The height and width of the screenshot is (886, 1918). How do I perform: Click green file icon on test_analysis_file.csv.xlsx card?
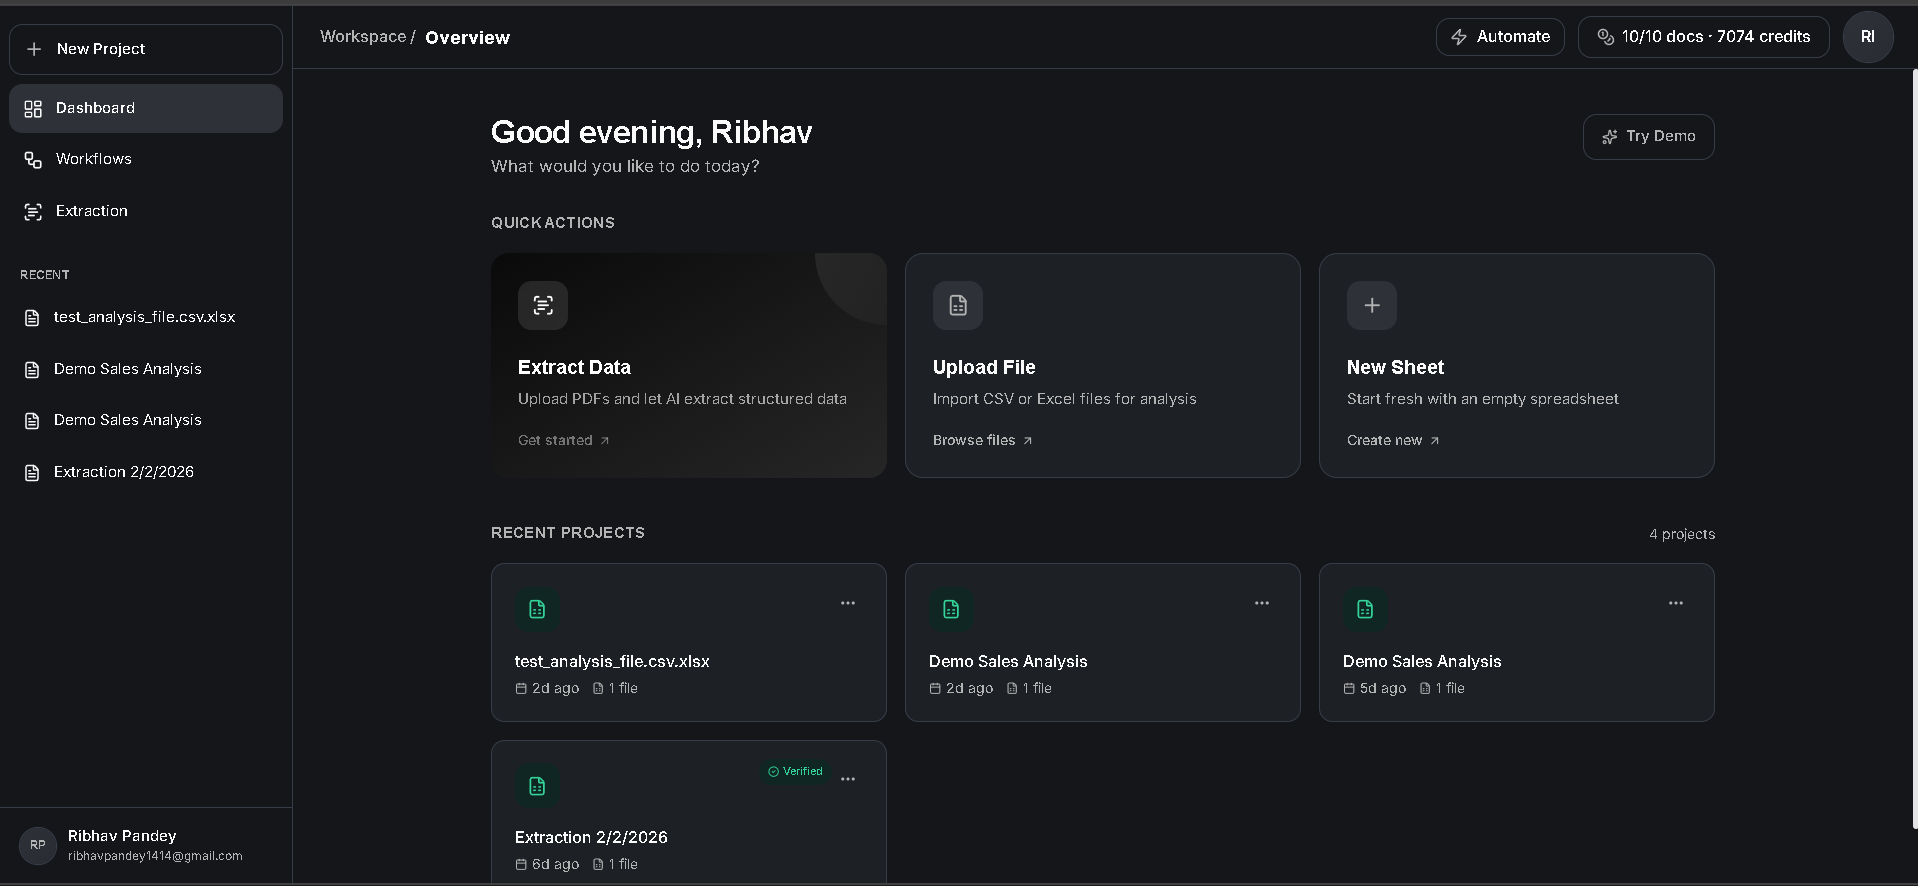(537, 609)
